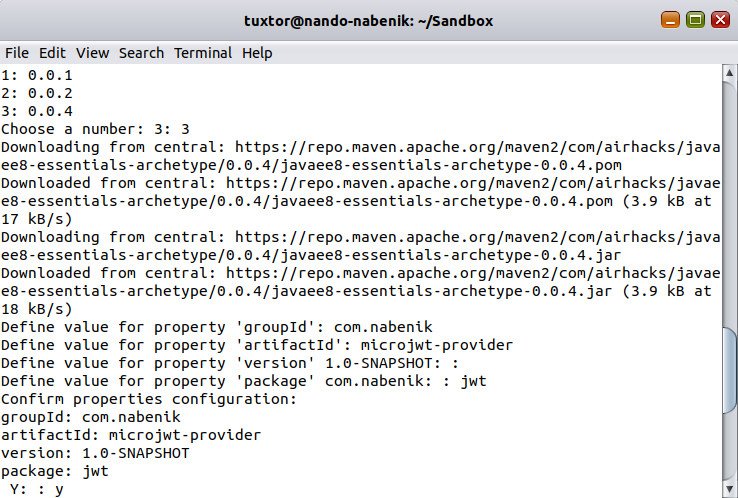Minimize the terminal window
Image resolution: width=738 pixels, height=498 pixels.
669,19
